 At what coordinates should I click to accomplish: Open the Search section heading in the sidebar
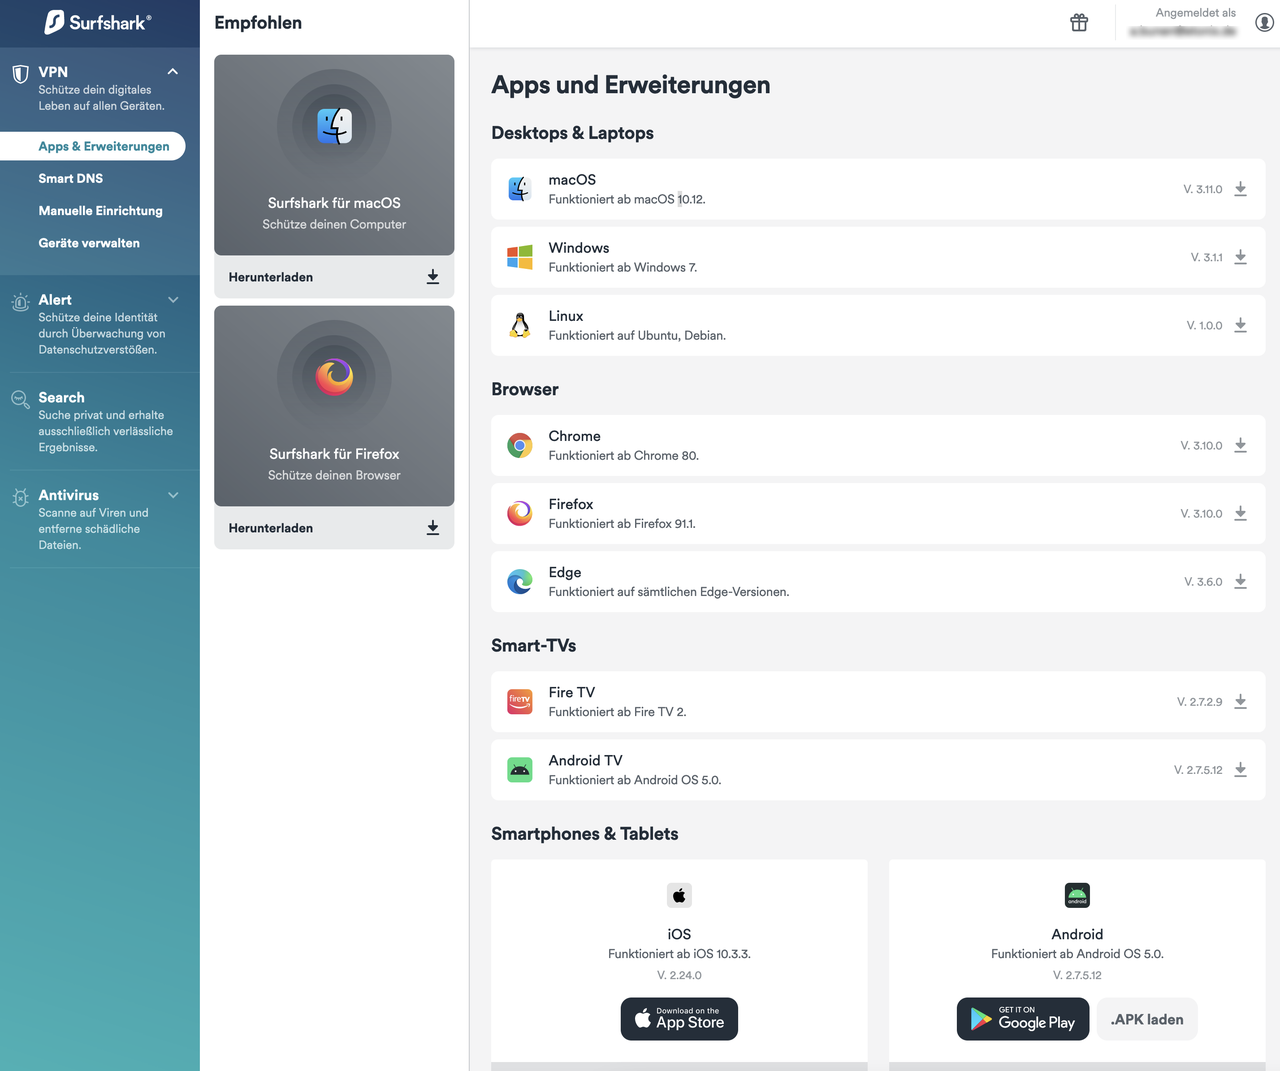[x=61, y=397]
